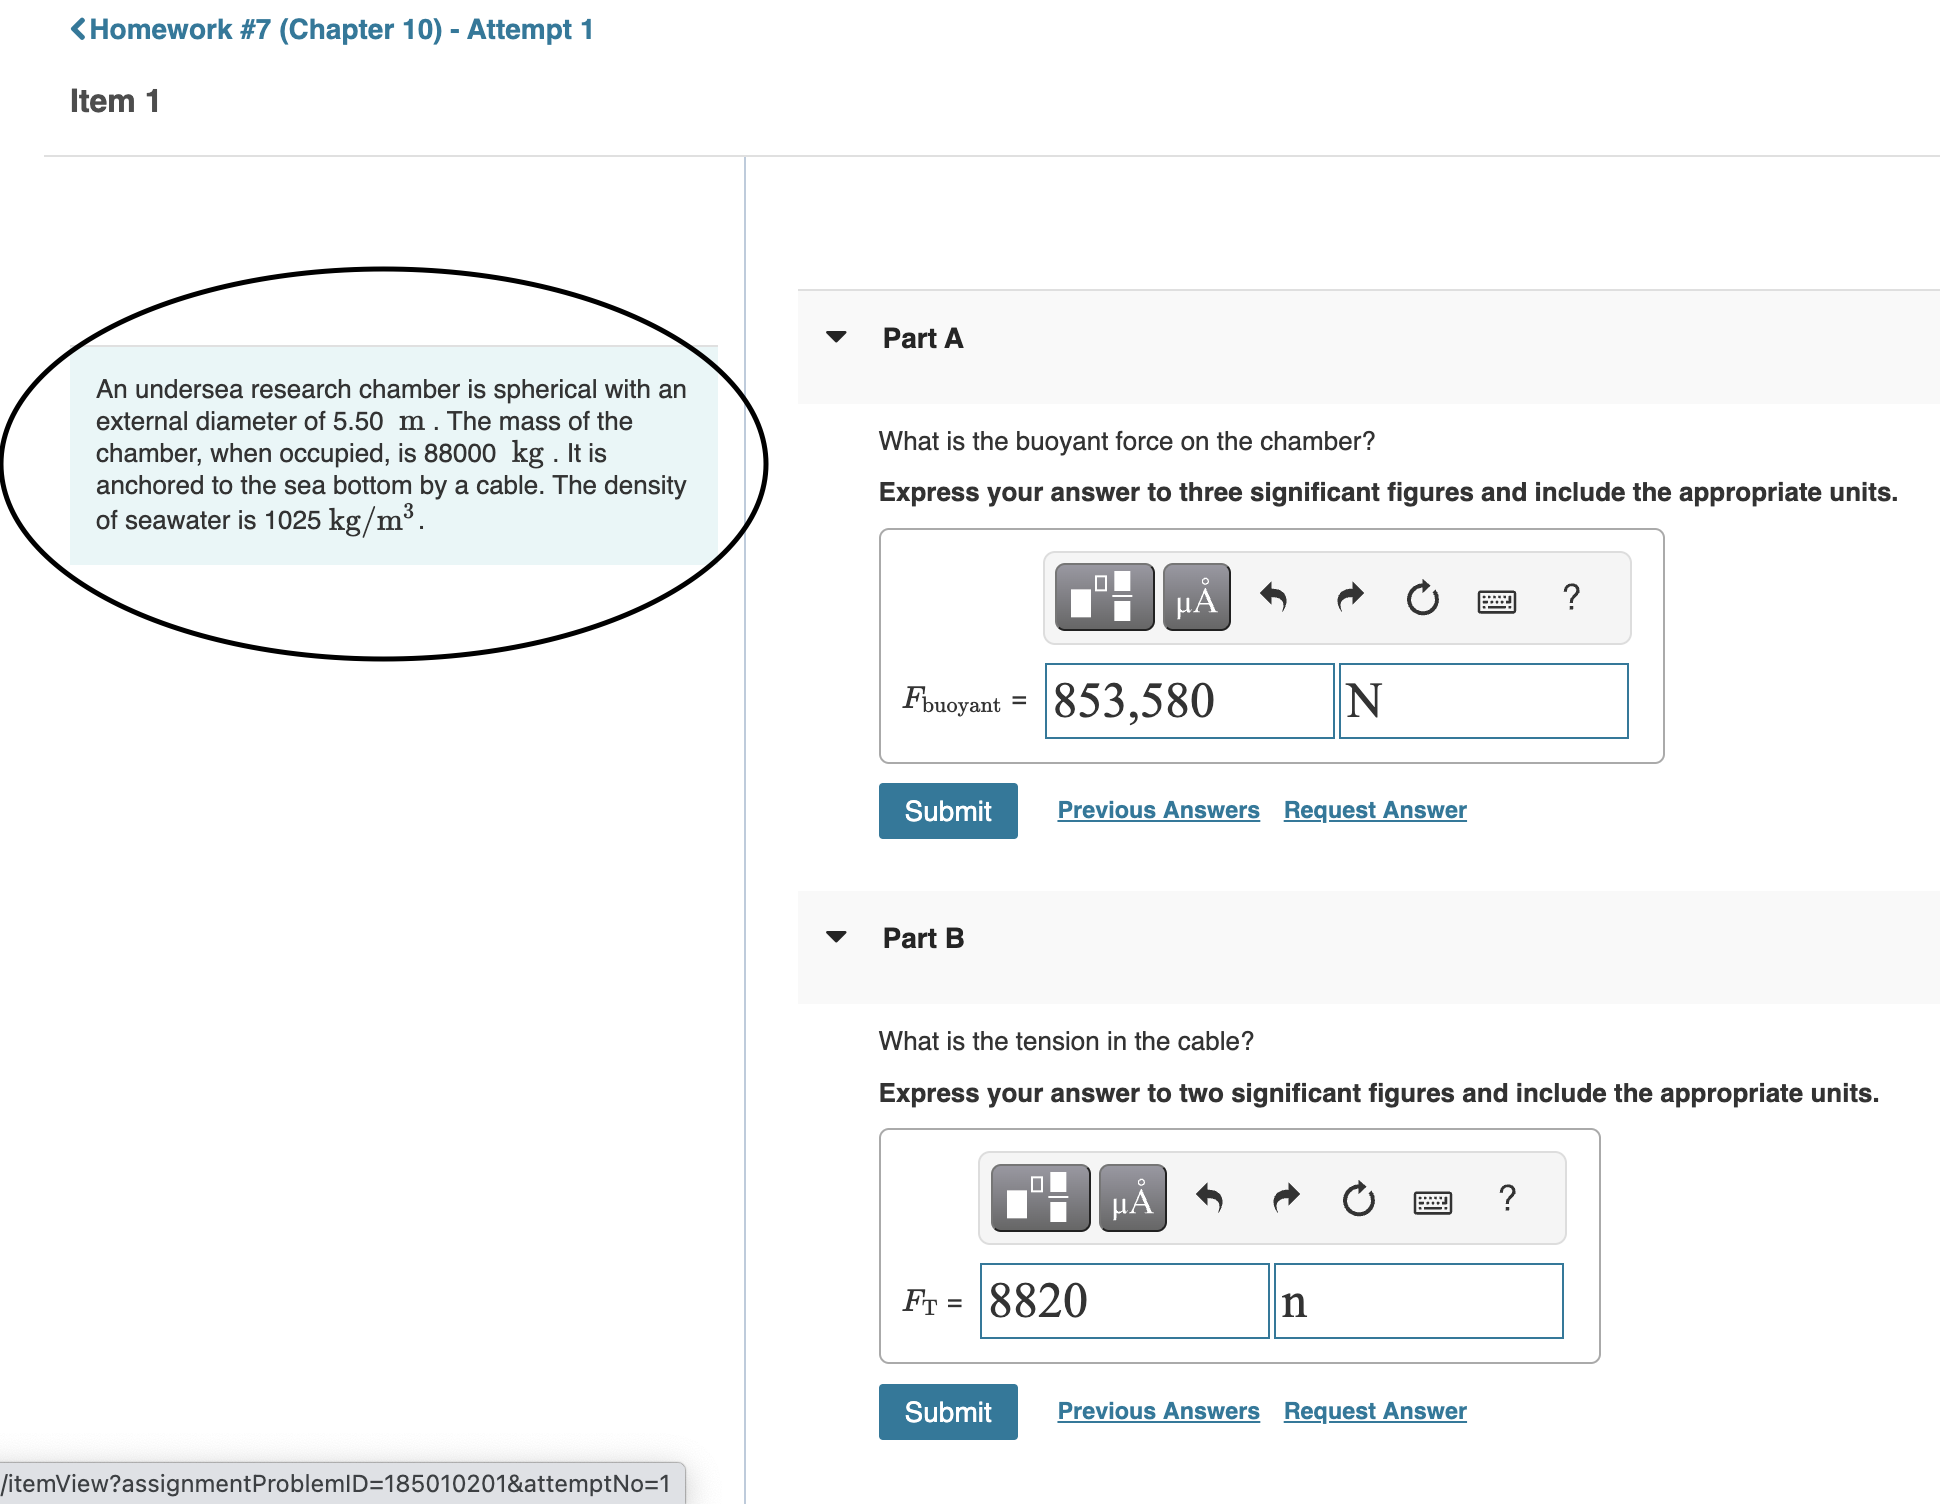The image size is (1940, 1504).
Task: Click the buoyant force value field
Action: tap(1188, 701)
